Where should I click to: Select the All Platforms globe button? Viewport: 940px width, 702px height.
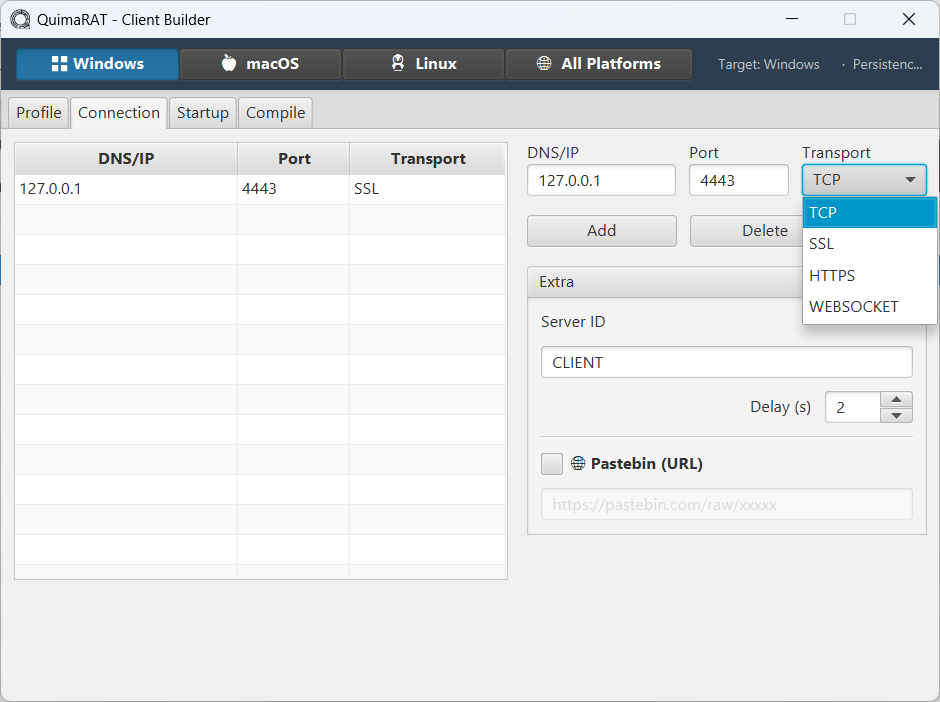coord(598,64)
